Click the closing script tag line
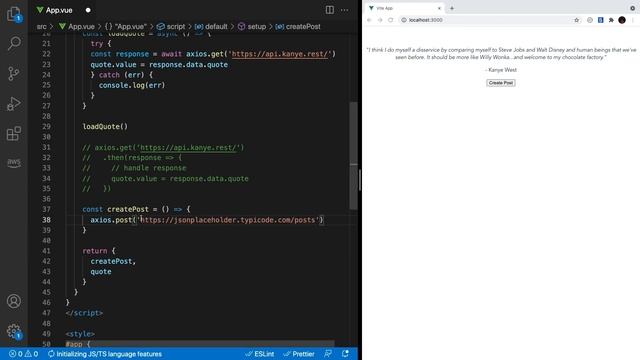The image size is (640, 360). tap(84, 313)
